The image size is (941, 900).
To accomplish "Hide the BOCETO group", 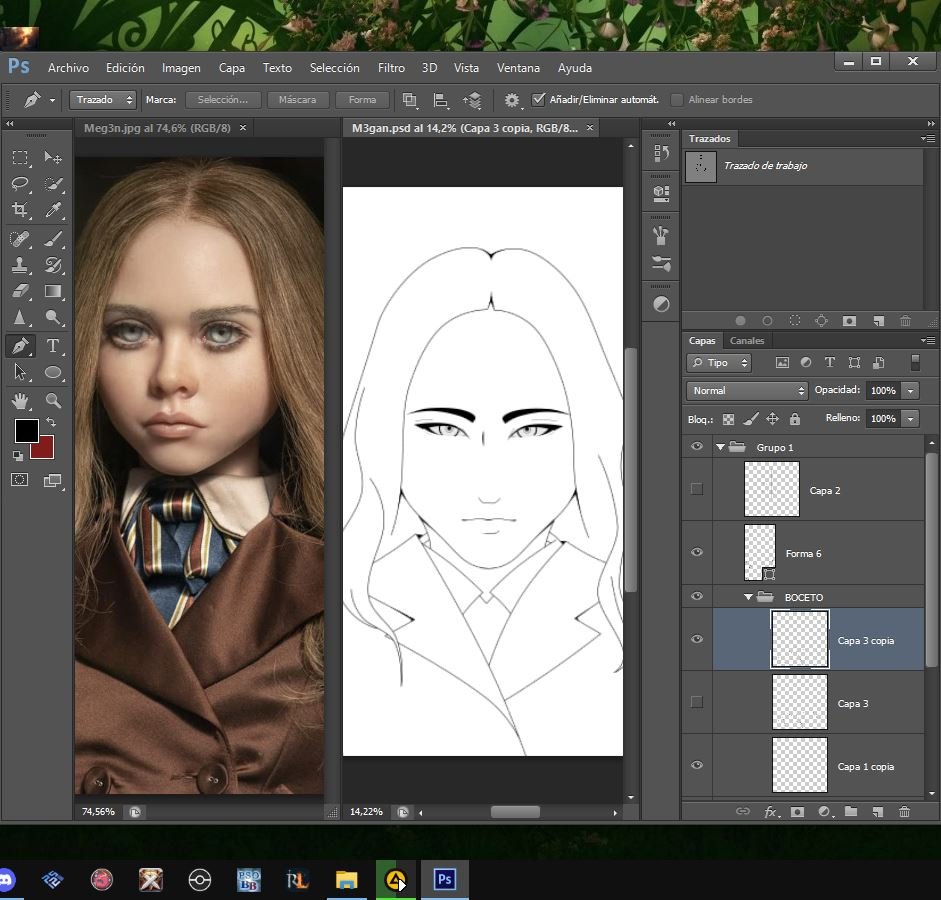I will pyautogui.click(x=697, y=596).
